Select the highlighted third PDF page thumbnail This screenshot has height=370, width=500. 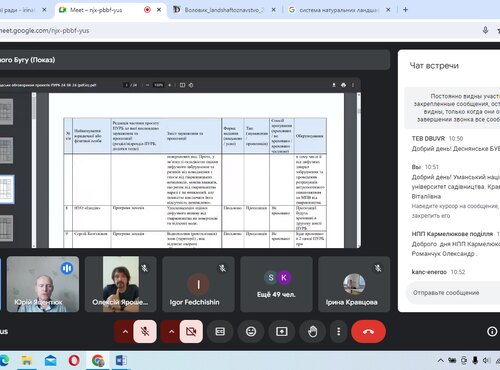click(7, 189)
